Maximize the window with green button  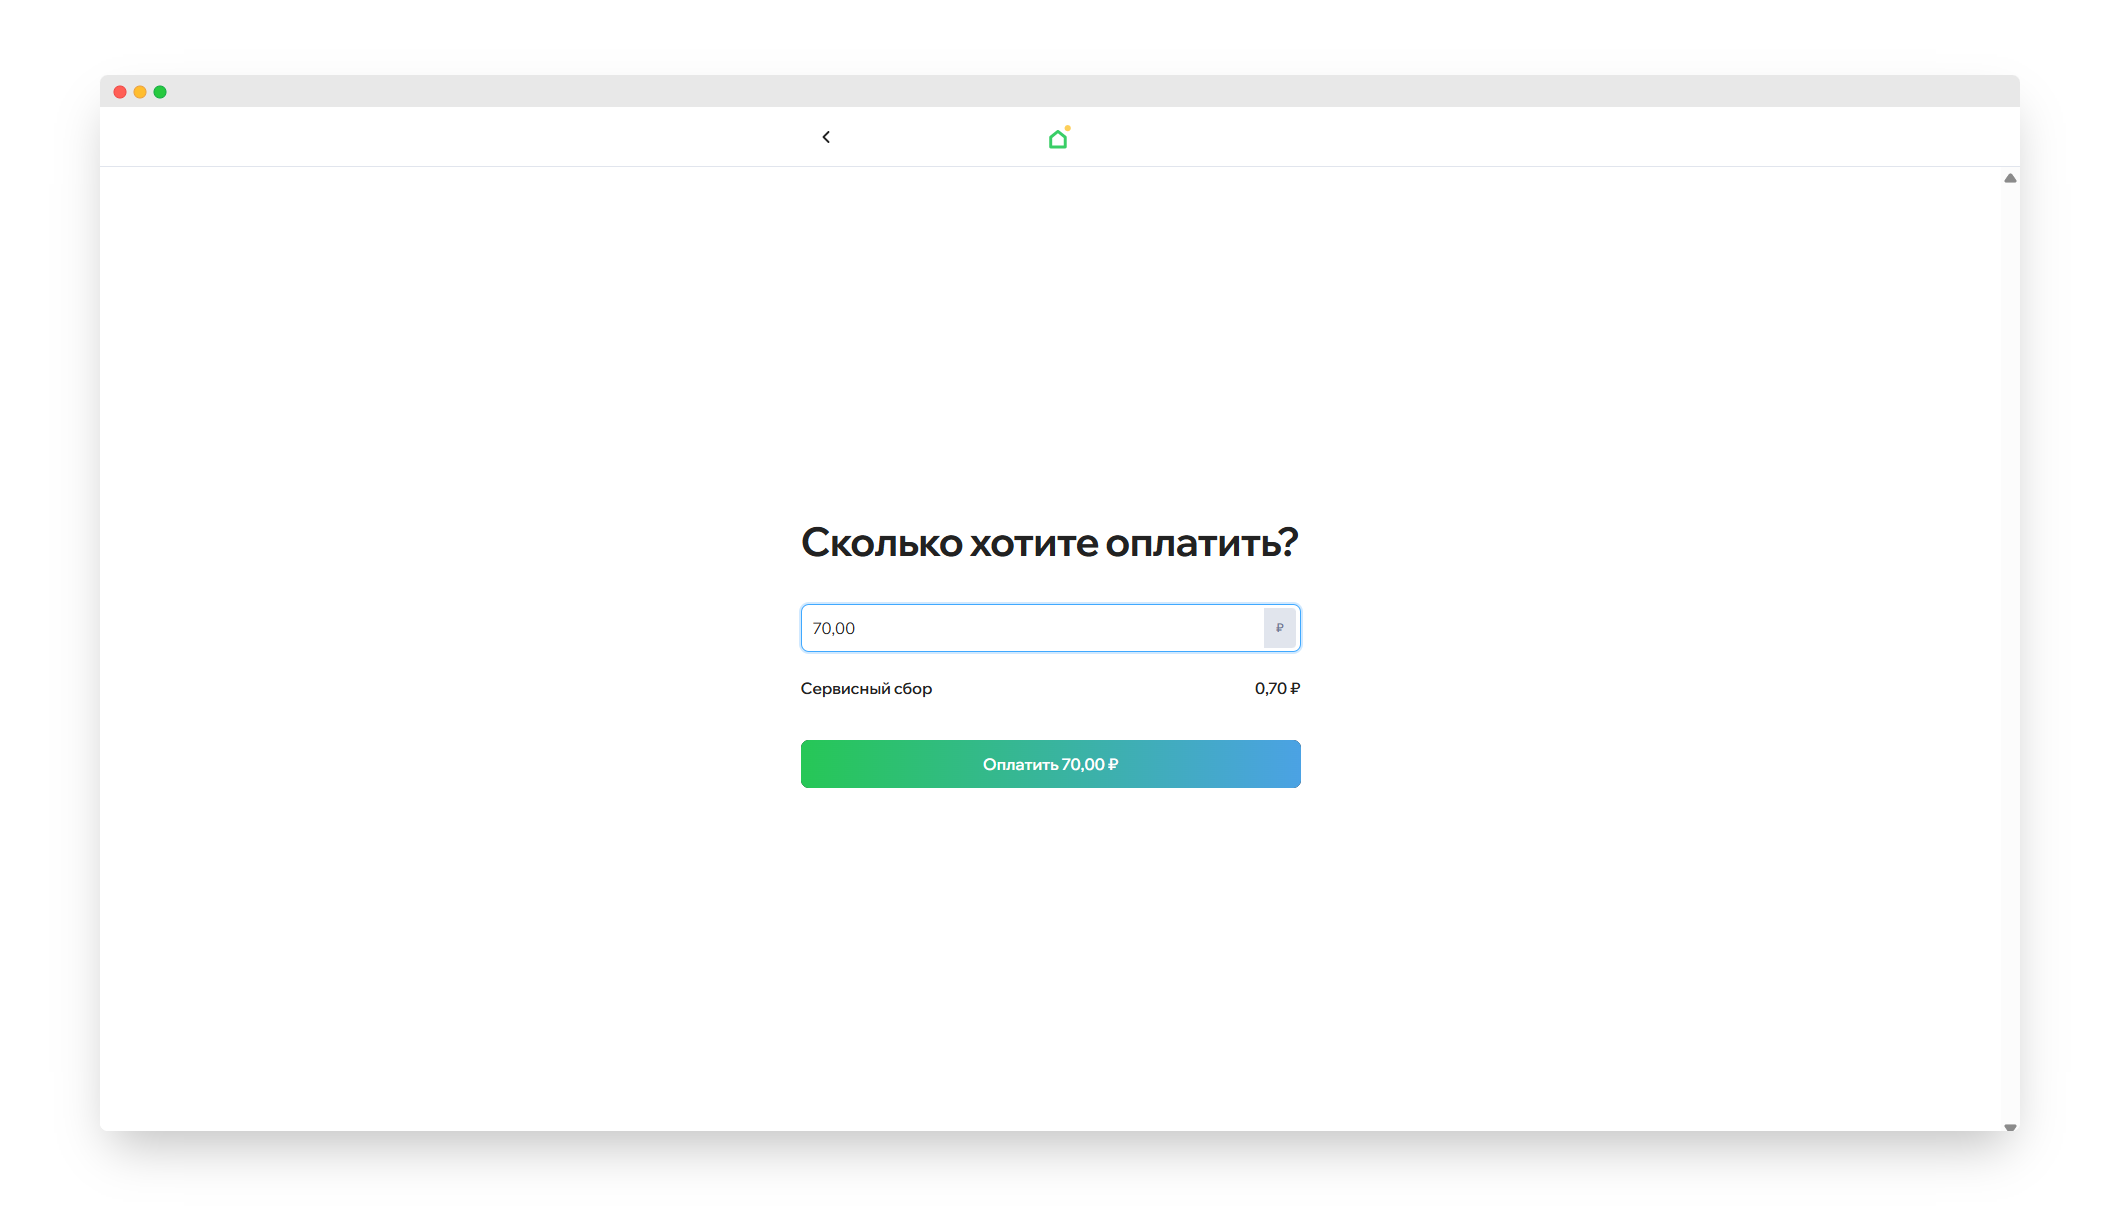pos(160,92)
